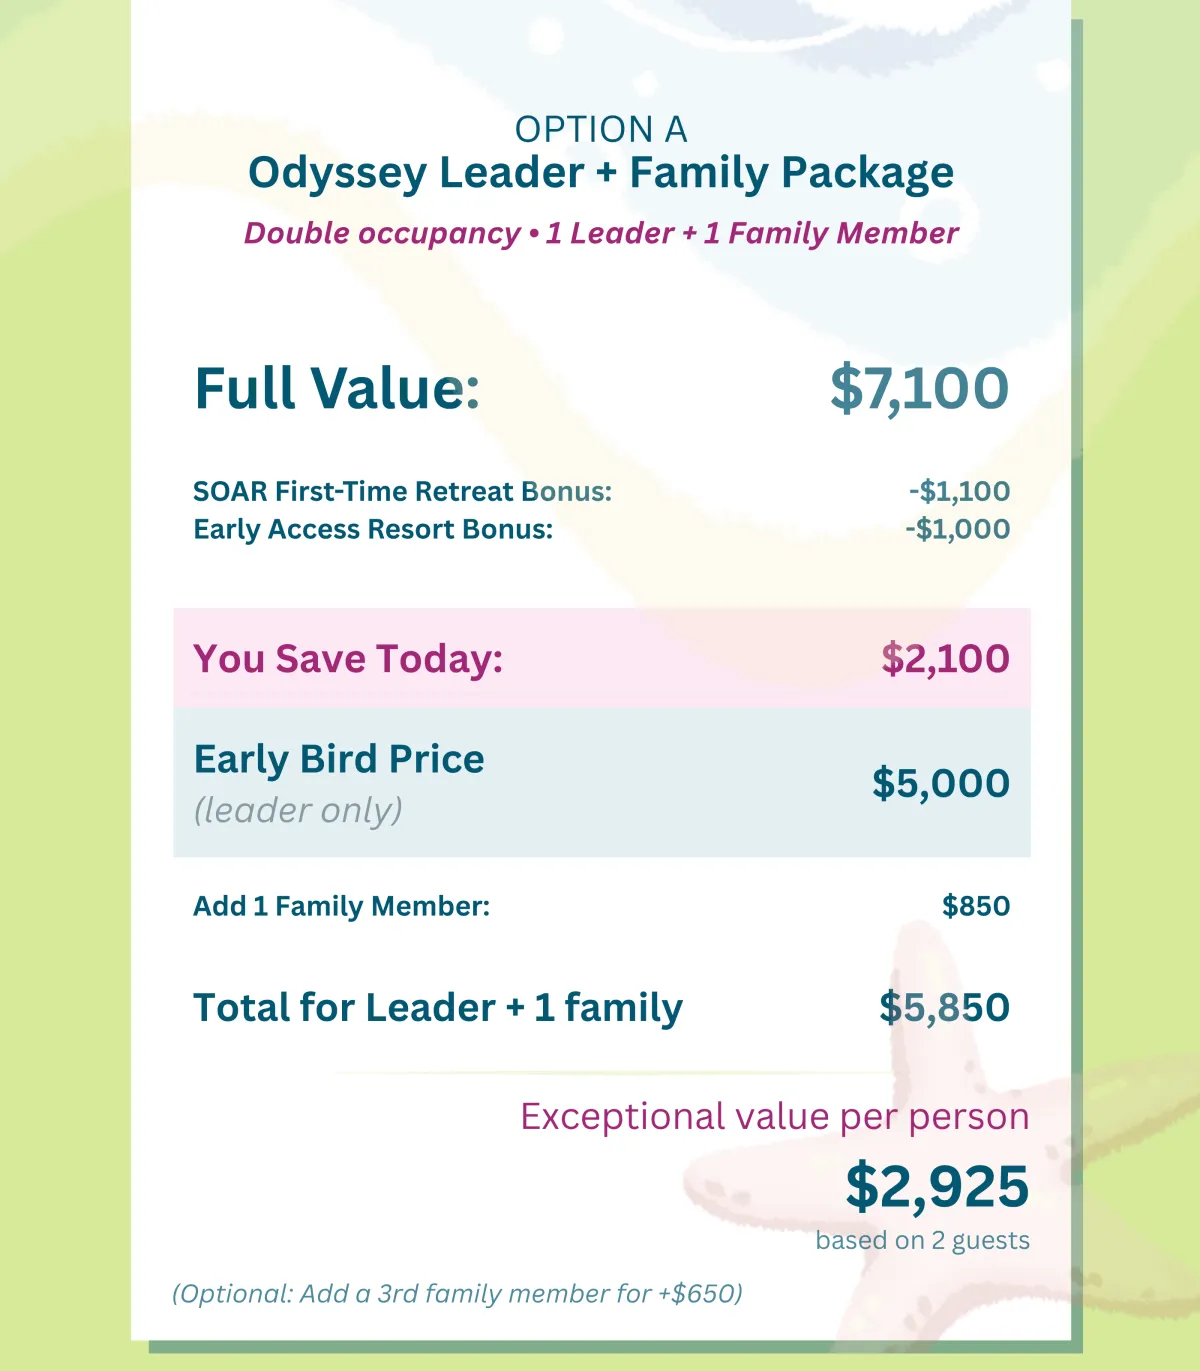Click Add 1 Family Member label
This screenshot has width=1200, height=1371.
[x=341, y=906]
